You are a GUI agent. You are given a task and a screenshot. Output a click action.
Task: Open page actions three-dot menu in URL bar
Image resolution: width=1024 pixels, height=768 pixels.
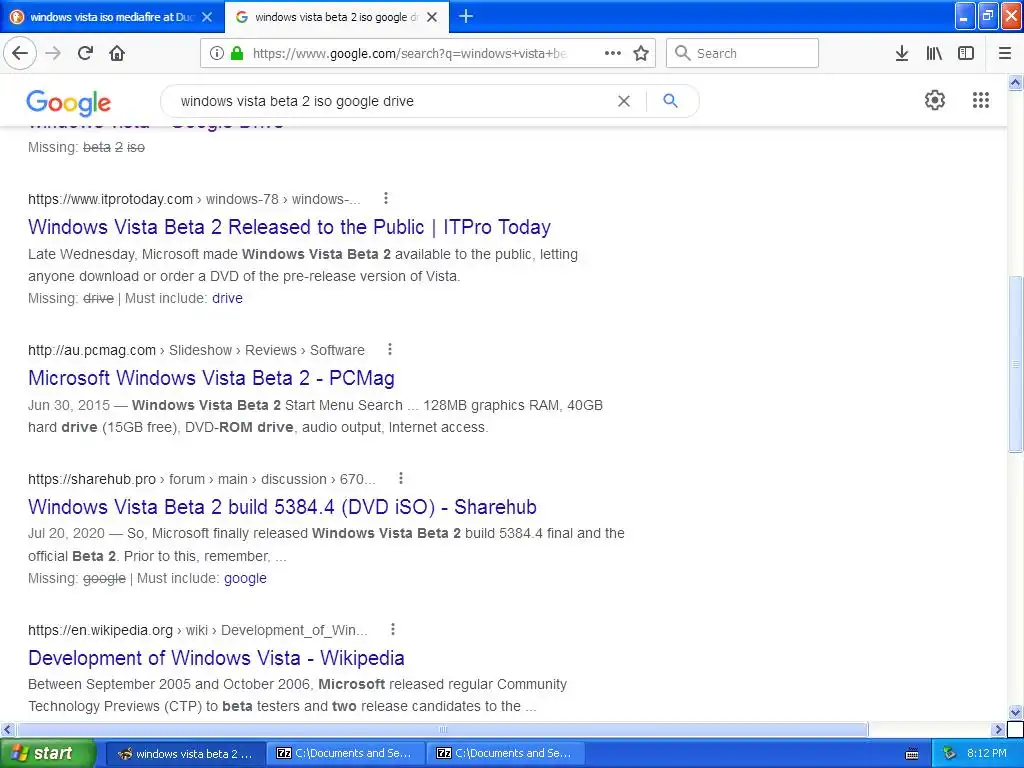[x=613, y=53]
